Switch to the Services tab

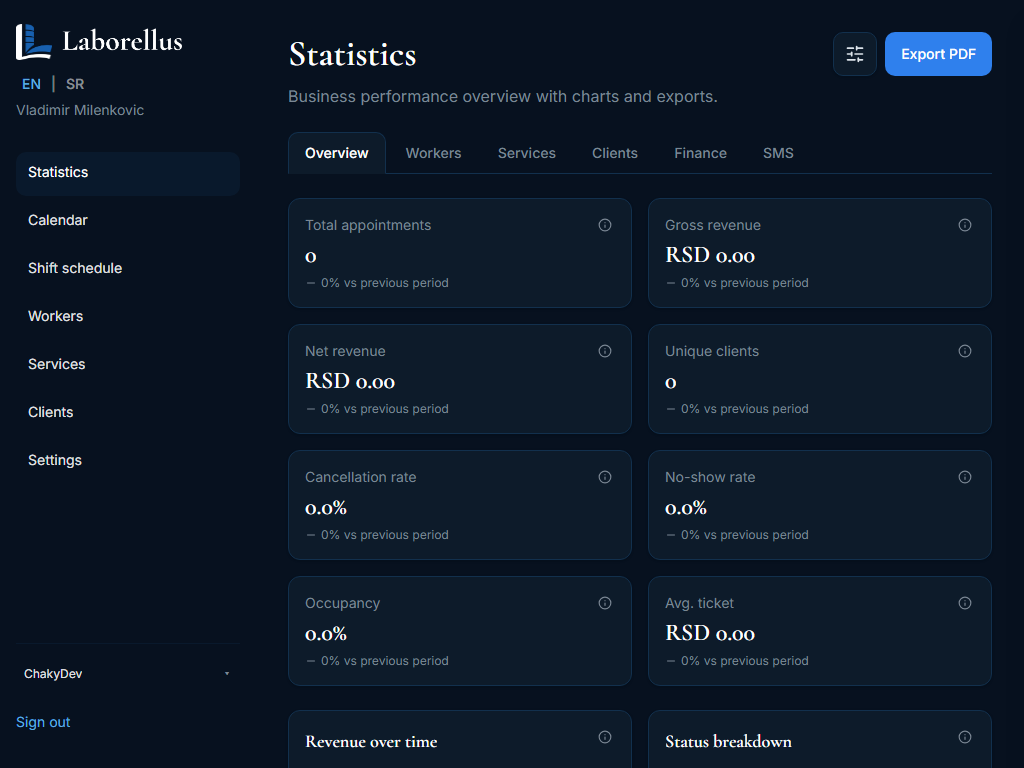526,153
